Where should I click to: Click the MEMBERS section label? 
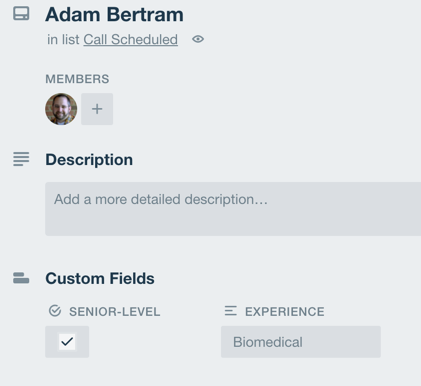tap(77, 79)
